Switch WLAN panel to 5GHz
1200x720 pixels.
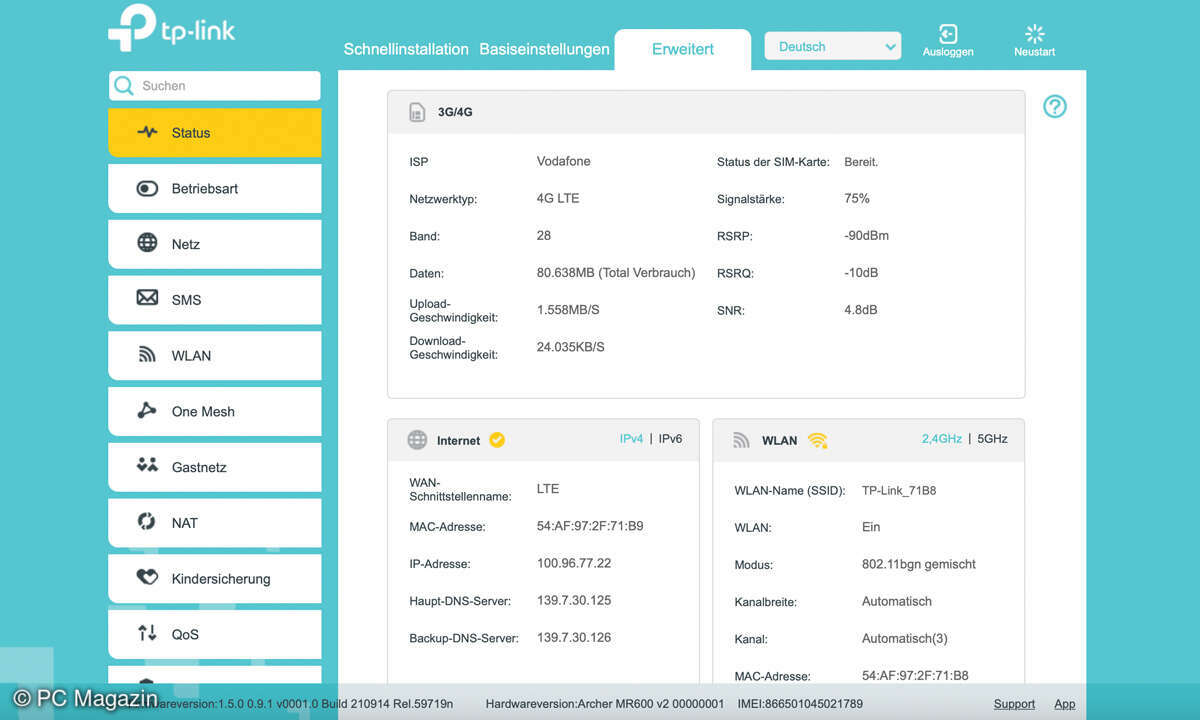click(x=992, y=439)
